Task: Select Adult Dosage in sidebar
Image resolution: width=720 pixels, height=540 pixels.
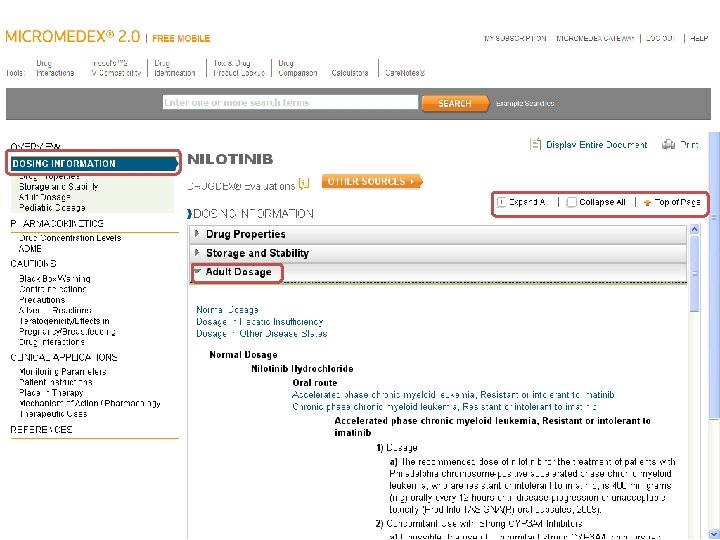Action: click(45, 197)
